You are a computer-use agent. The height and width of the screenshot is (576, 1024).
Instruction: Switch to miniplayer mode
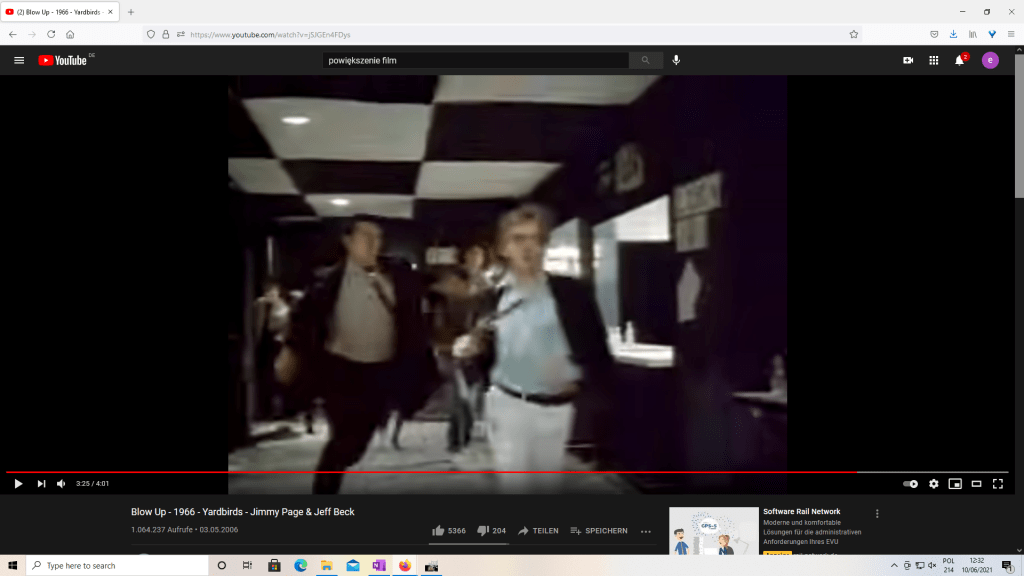[955, 484]
